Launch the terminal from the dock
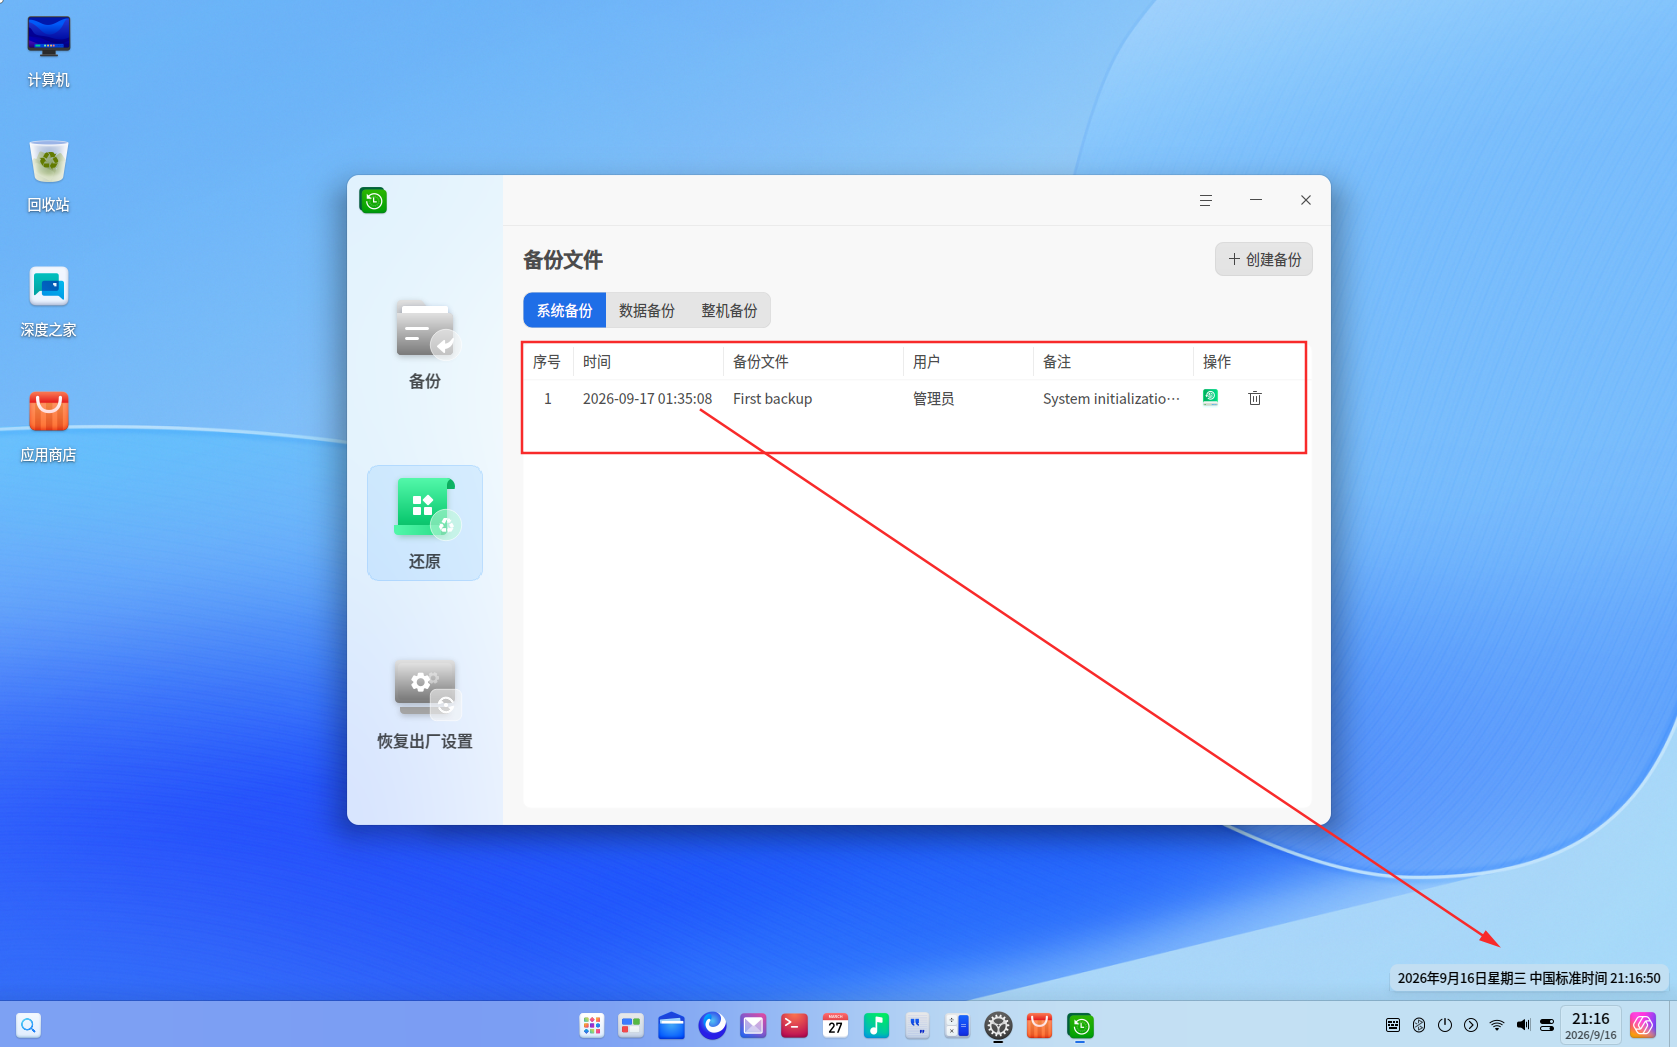The width and height of the screenshot is (1677, 1047). point(794,1025)
